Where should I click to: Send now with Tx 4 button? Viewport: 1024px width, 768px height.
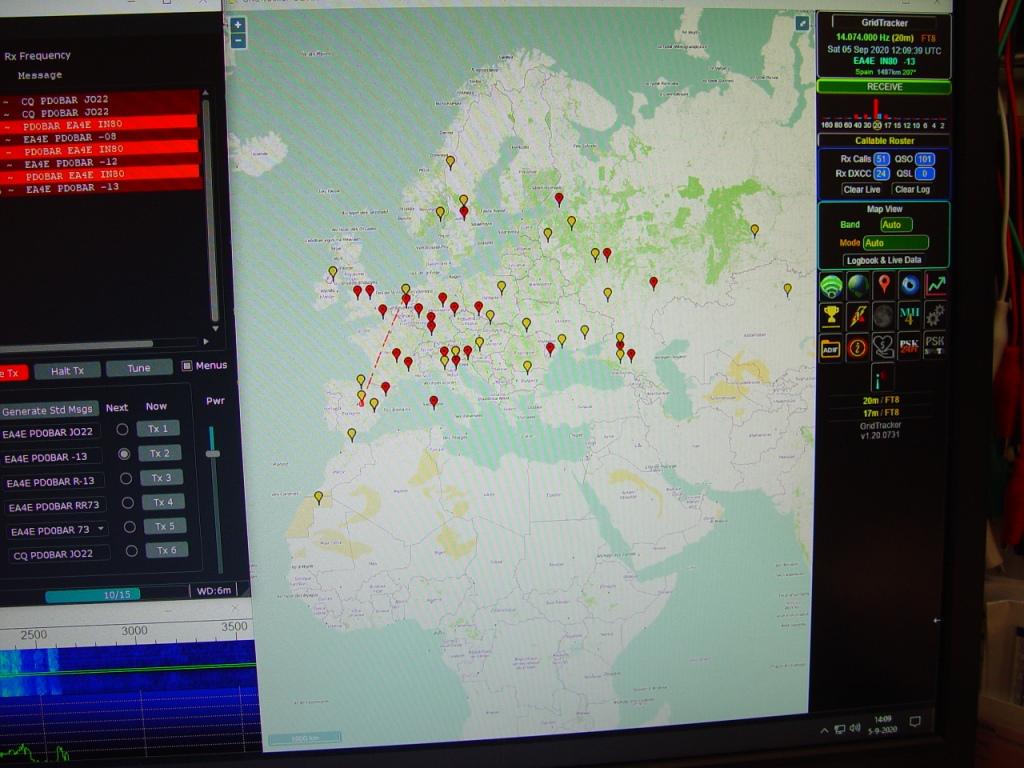pos(163,502)
